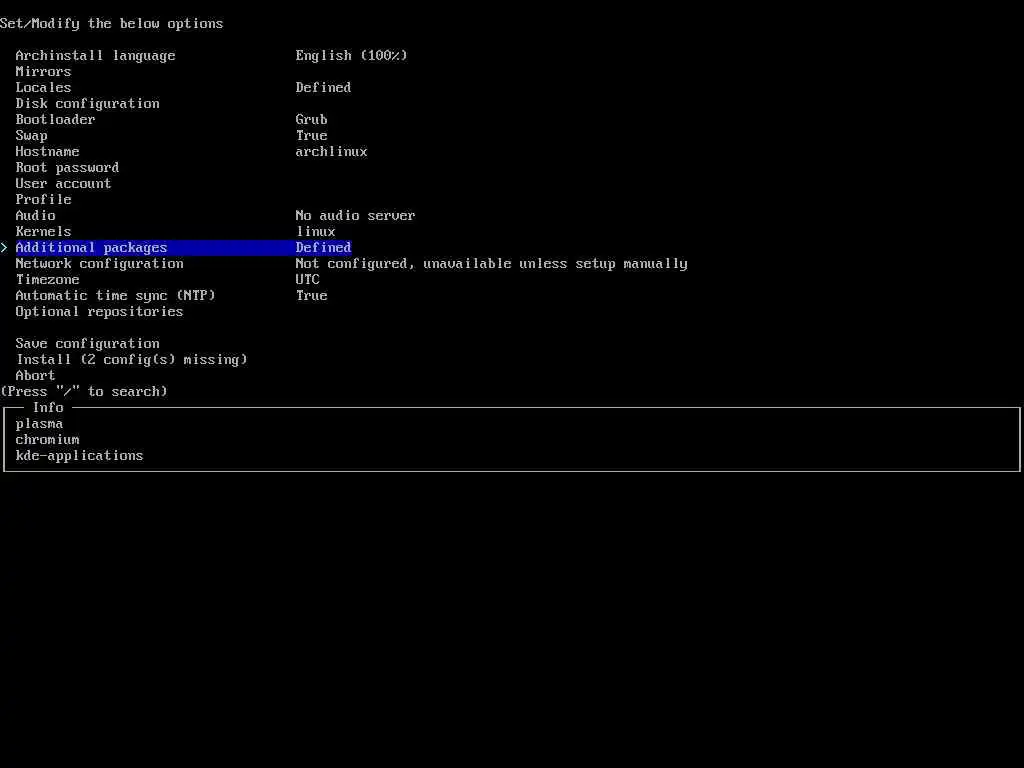Viewport: 1024px width, 768px height.
Task: Open Optional repositories entry
Action: (x=99, y=312)
